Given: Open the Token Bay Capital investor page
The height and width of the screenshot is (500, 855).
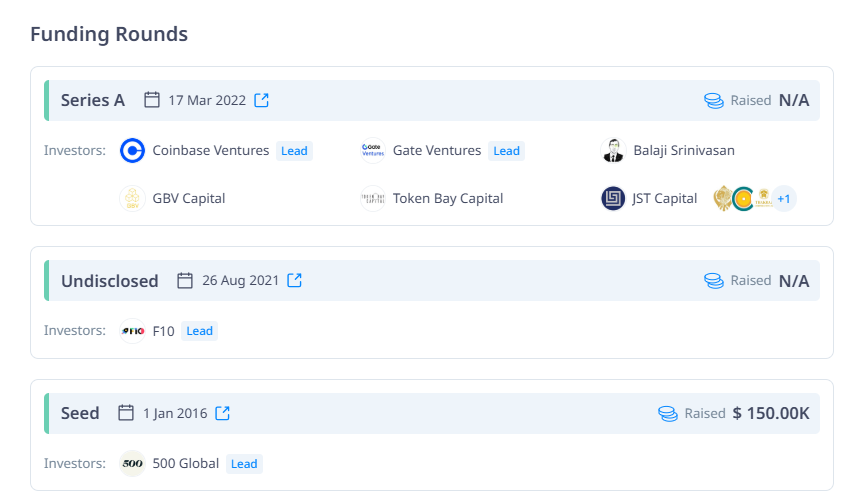Looking at the screenshot, I should click(448, 198).
